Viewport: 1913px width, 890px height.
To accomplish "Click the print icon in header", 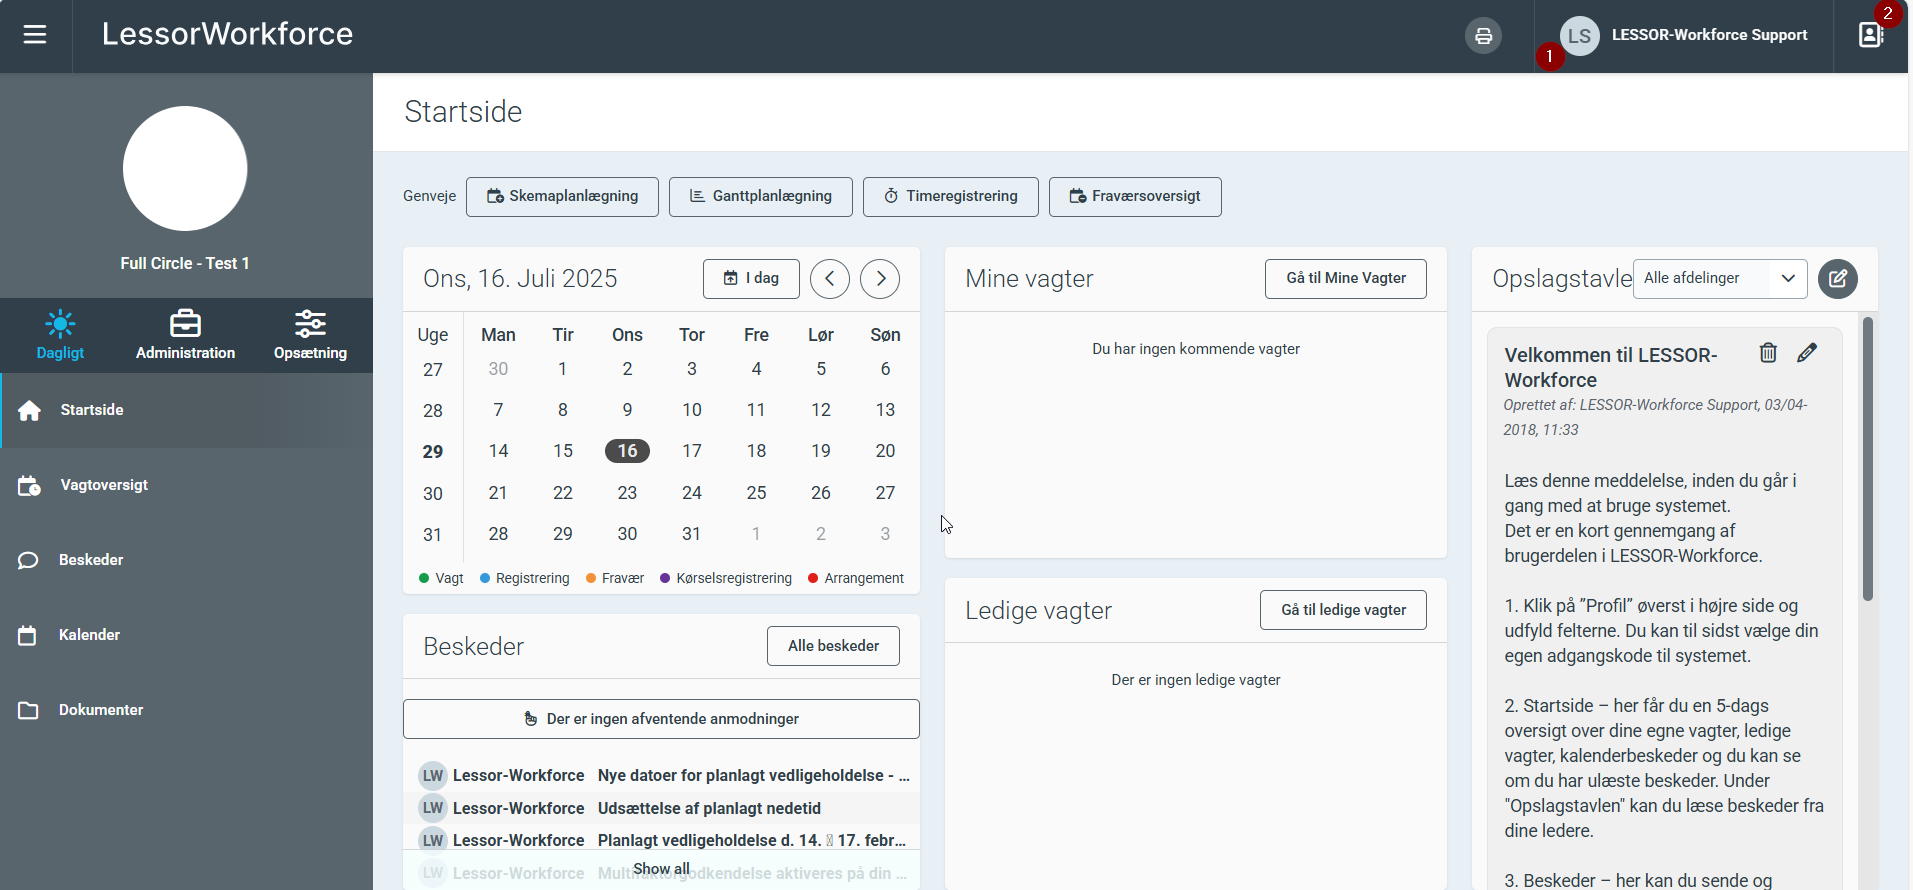I will [x=1483, y=36].
